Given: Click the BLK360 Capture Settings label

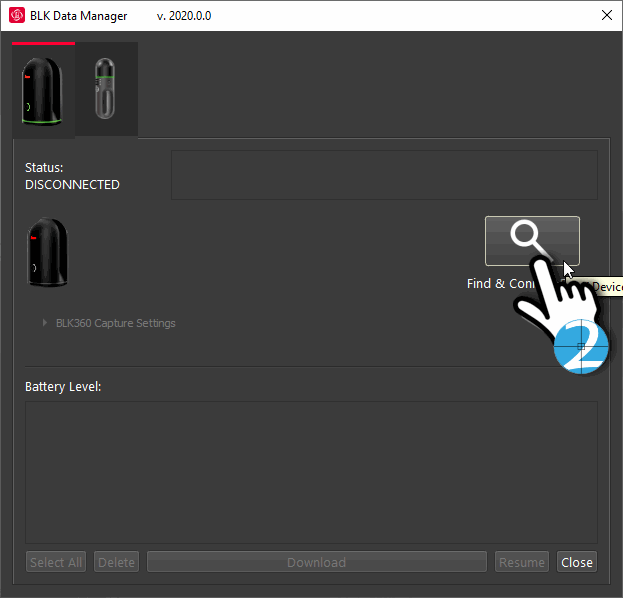Looking at the screenshot, I should point(116,323).
